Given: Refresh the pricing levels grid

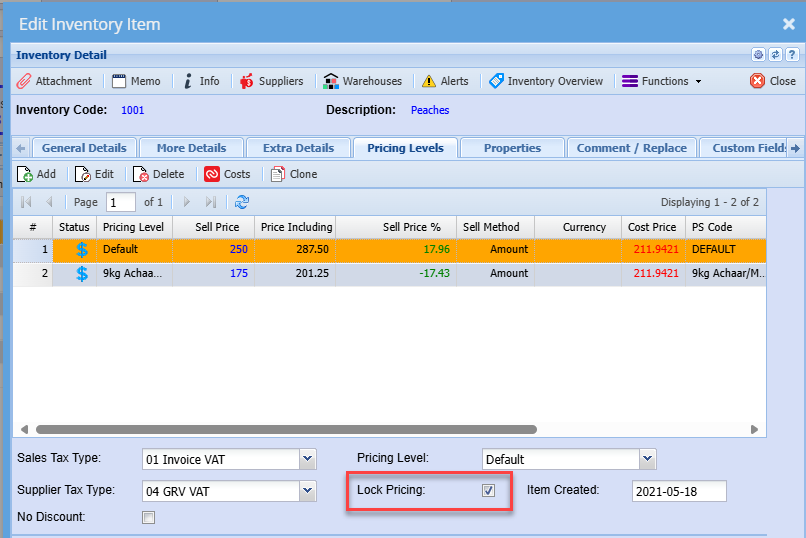Looking at the screenshot, I should 242,202.
